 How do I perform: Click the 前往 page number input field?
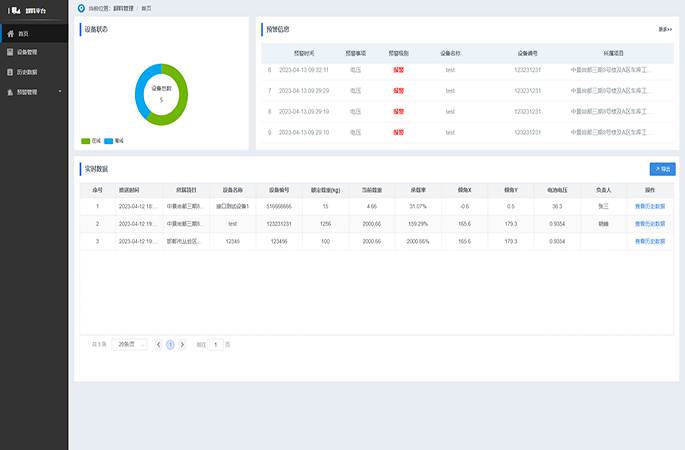(x=216, y=344)
